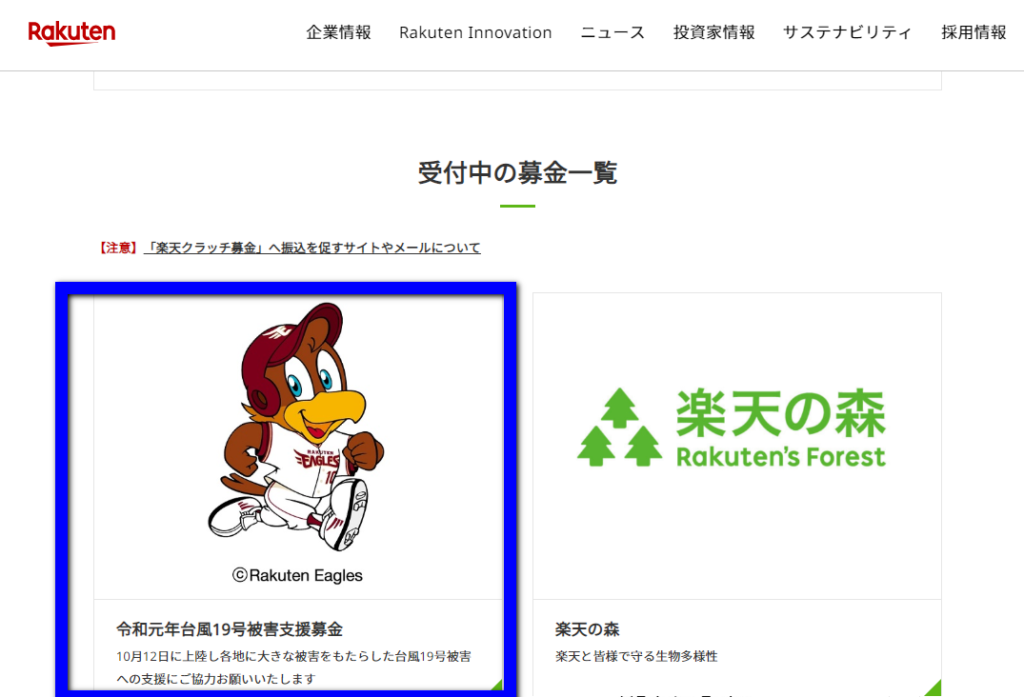Screen dimensions: 1024x697
Task: Open the 企業情報 menu
Action: pos(338,33)
